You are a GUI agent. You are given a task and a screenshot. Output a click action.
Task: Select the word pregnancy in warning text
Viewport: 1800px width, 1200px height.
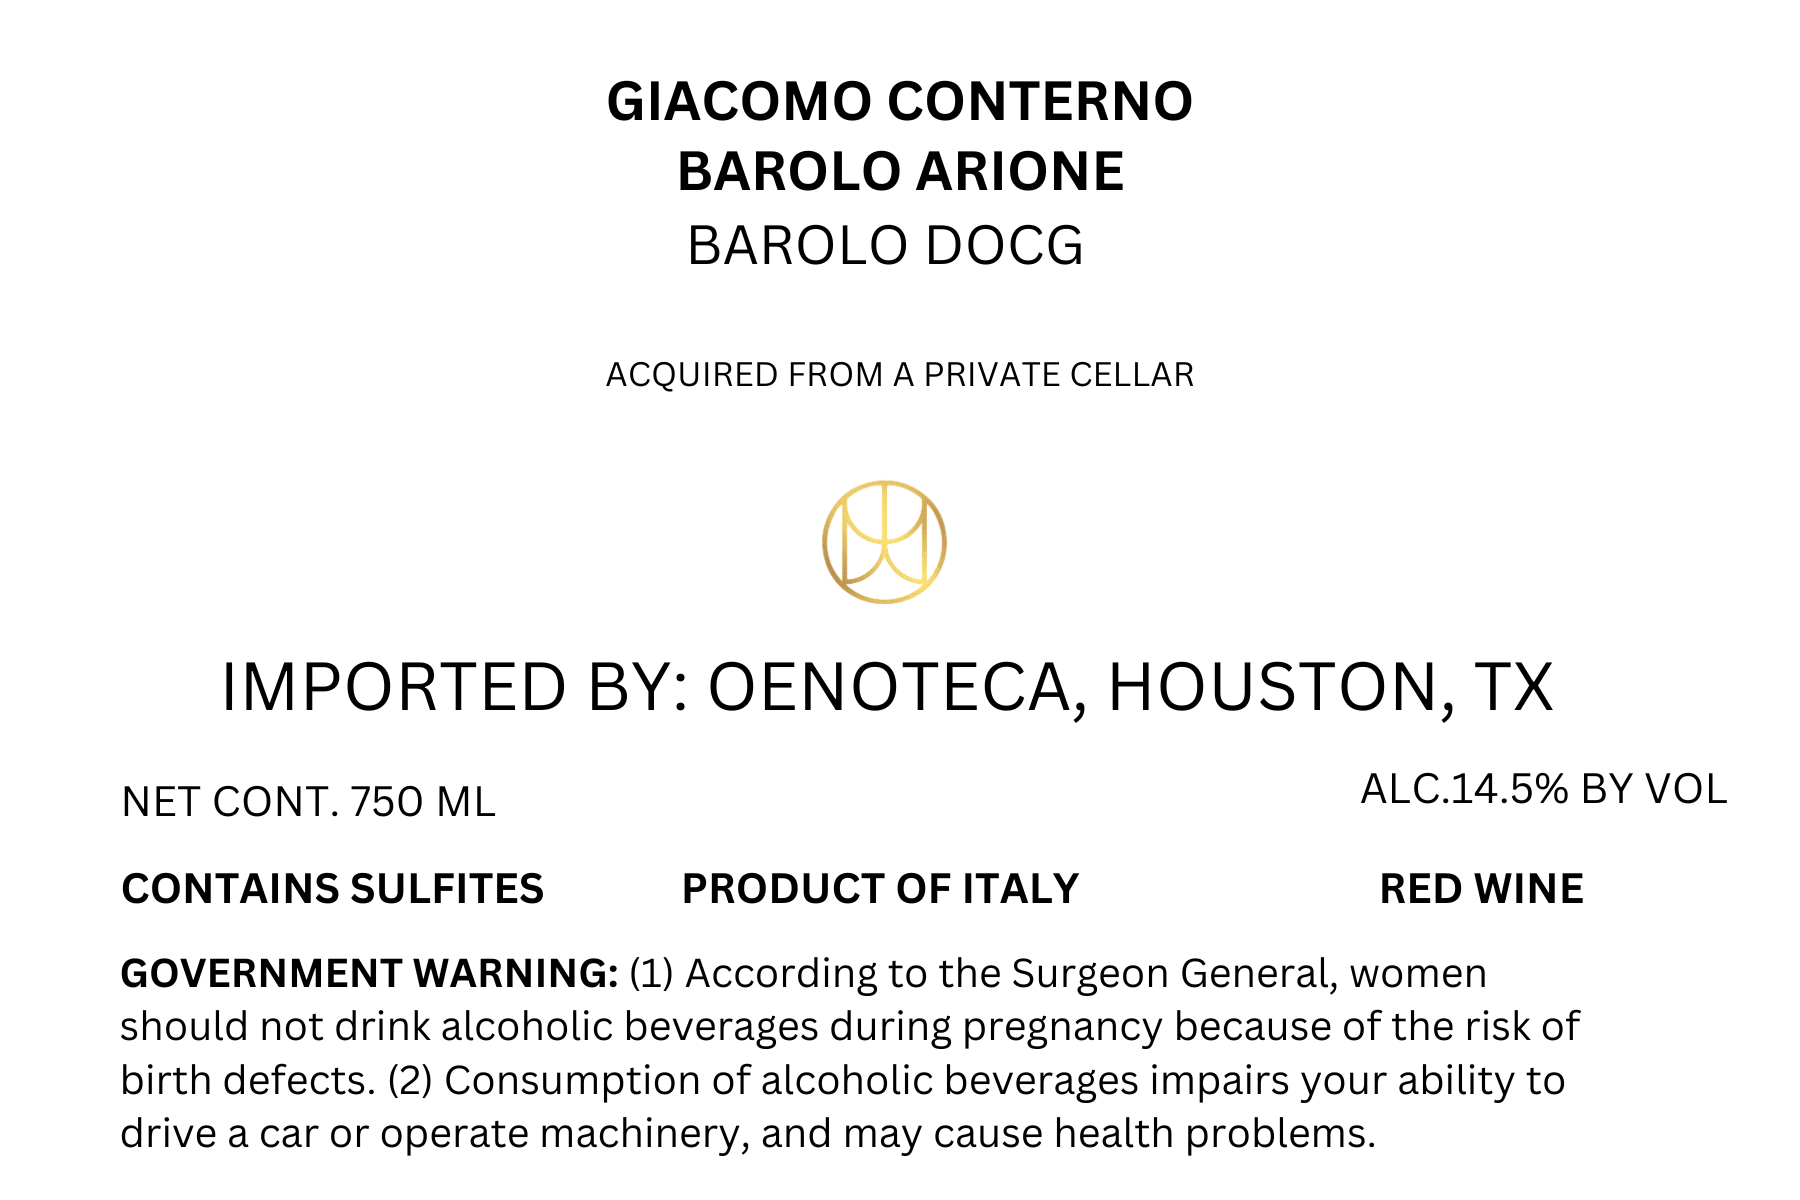tap(1062, 1029)
